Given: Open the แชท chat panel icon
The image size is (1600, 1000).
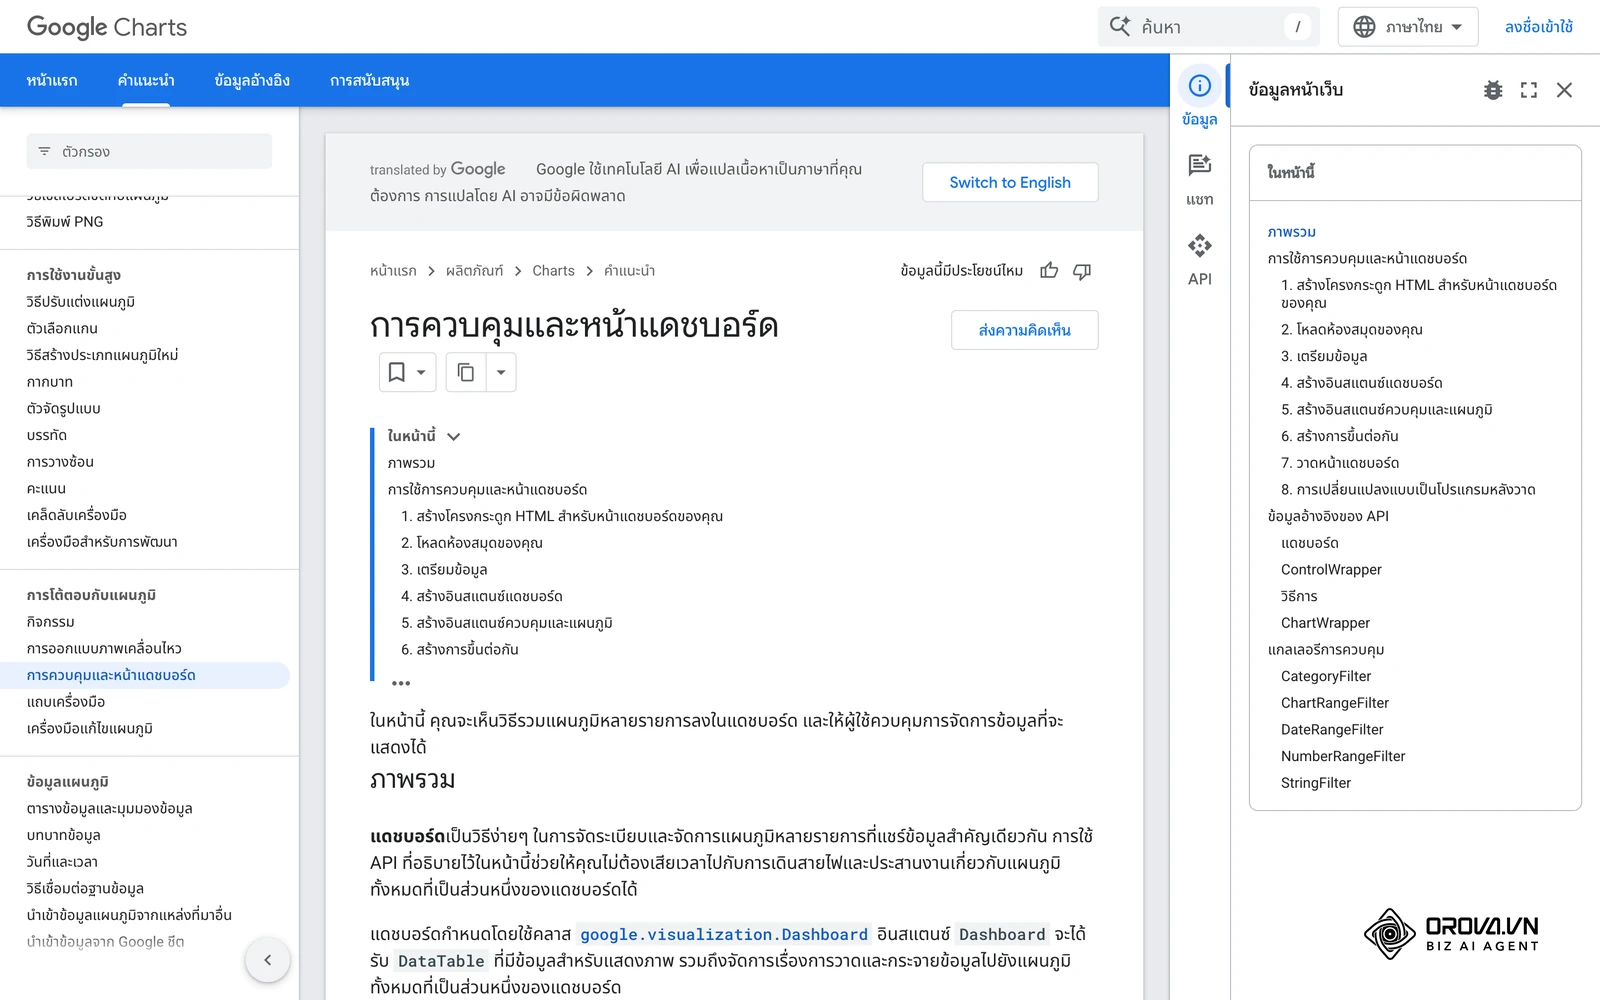Looking at the screenshot, I should (1200, 165).
